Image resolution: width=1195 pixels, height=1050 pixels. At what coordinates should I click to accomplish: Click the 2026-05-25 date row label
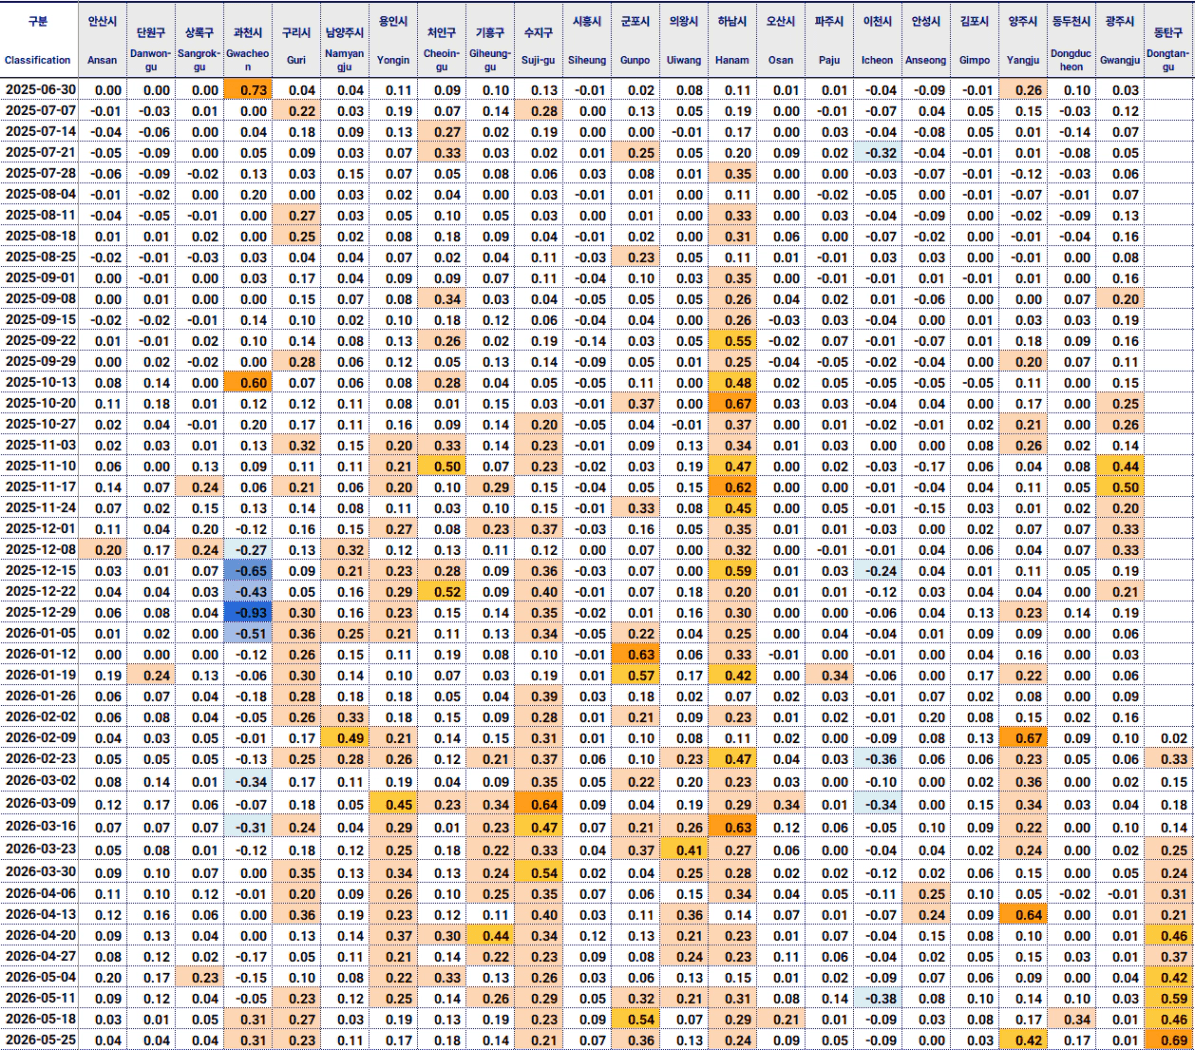pos(40,1040)
